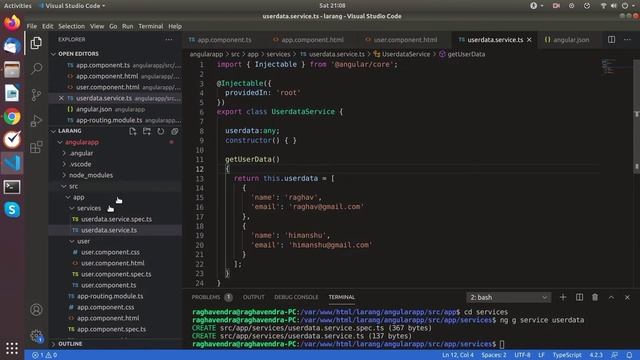Click the New File icon in the LARANG header
This screenshot has width=640, height=360.
pos(133,131)
